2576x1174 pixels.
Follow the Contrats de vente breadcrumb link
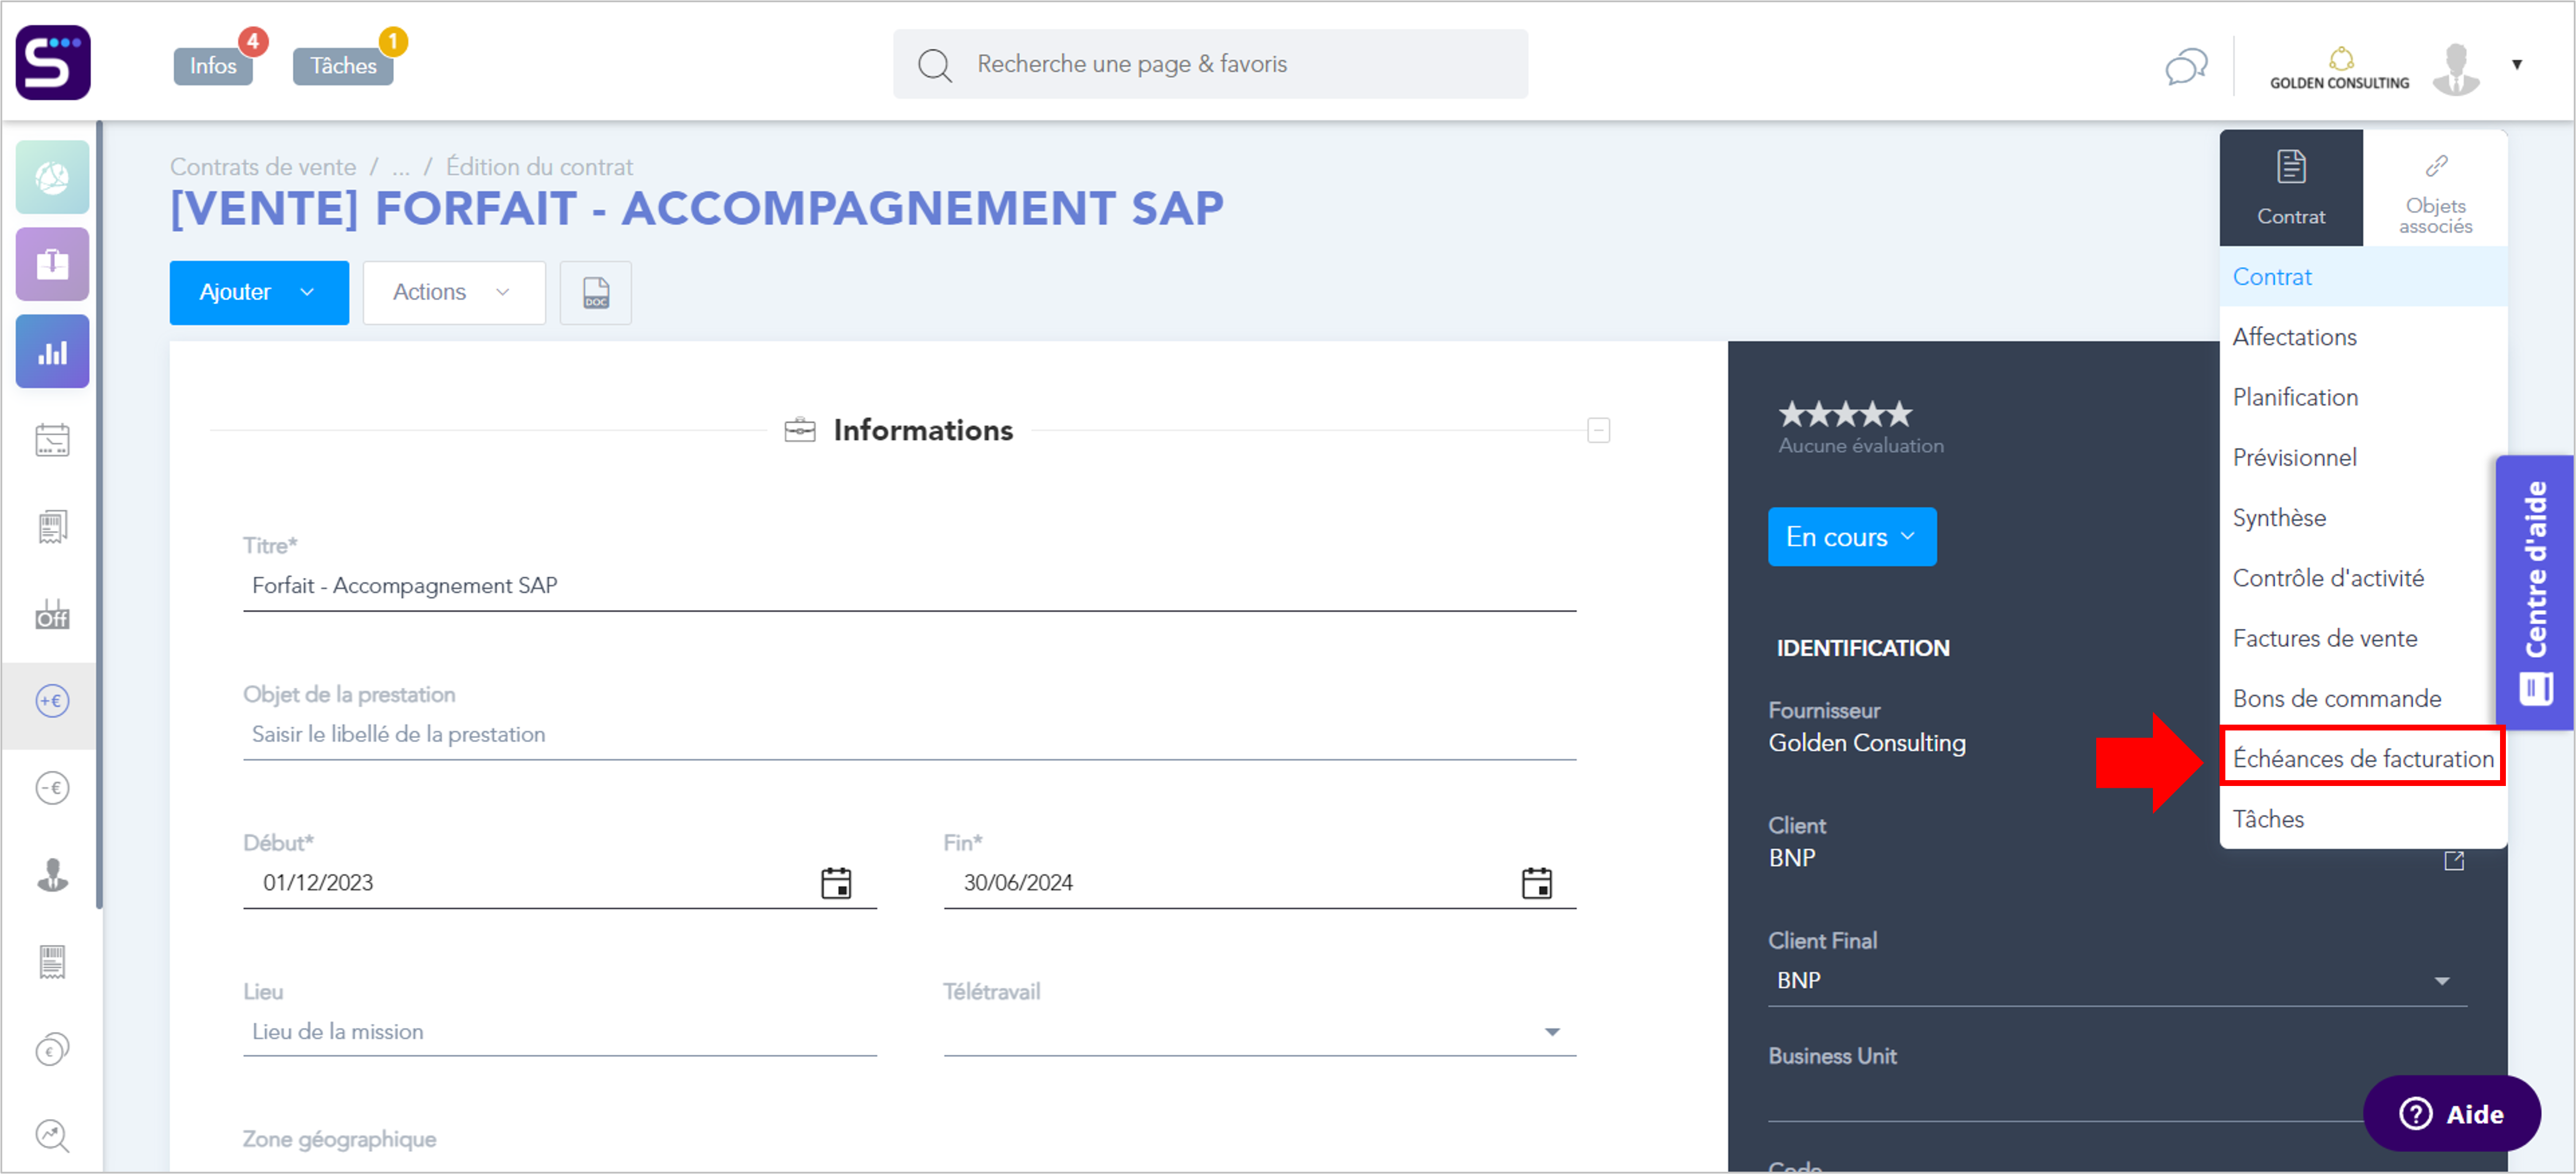coord(263,167)
